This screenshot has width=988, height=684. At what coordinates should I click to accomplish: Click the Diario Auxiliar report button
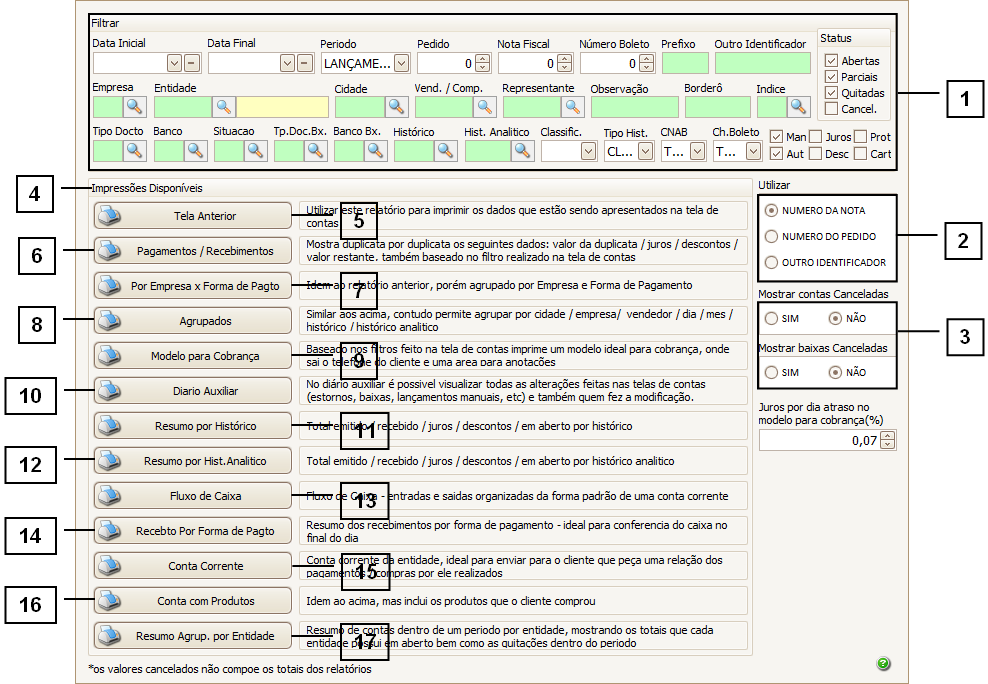(x=192, y=390)
